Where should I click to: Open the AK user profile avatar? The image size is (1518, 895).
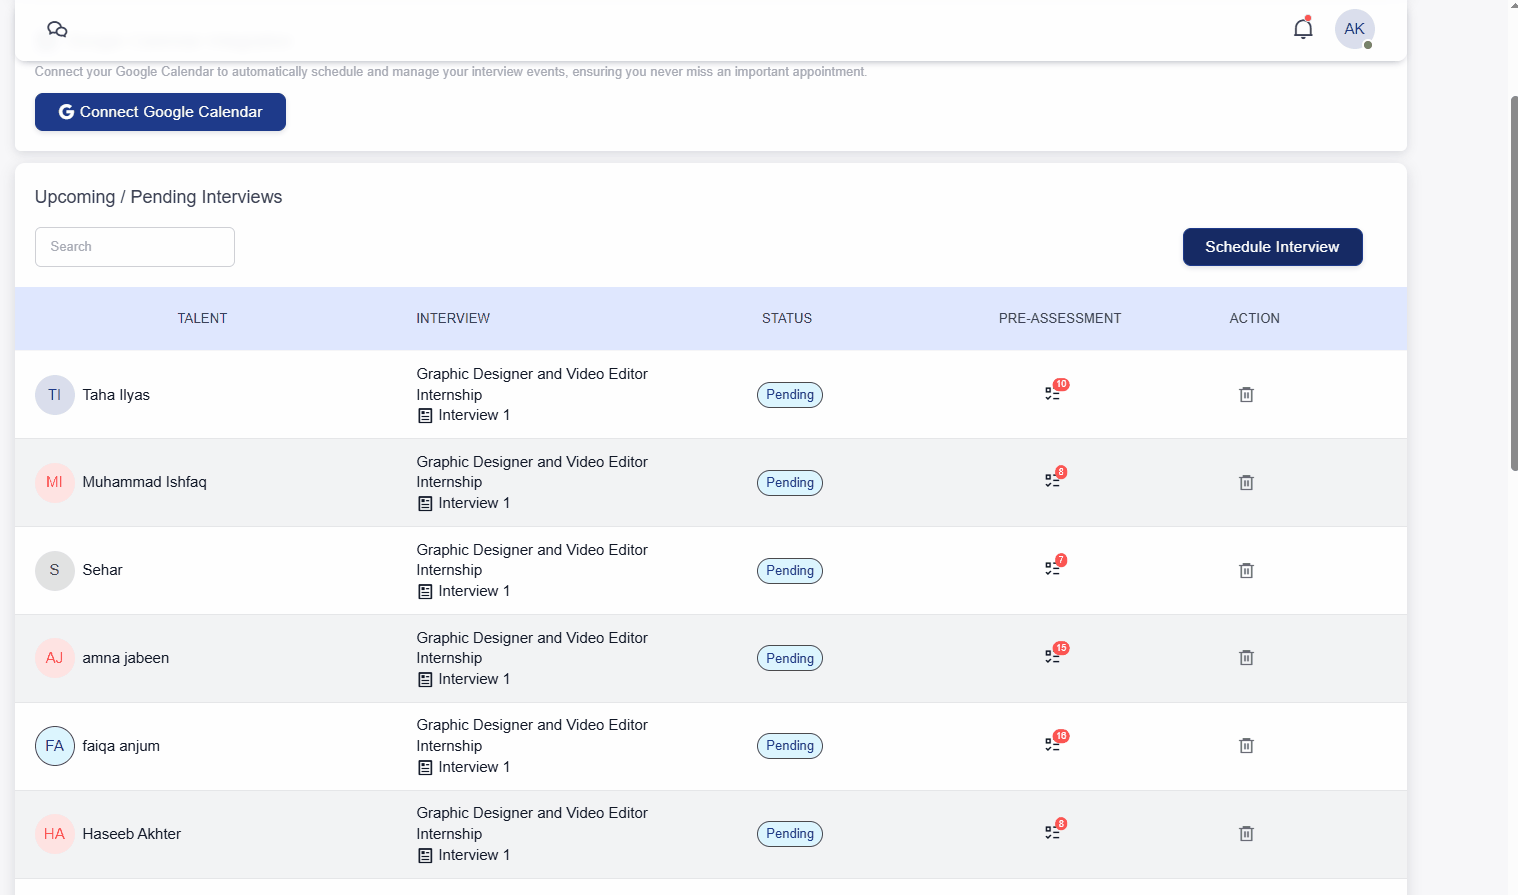coord(1354,29)
